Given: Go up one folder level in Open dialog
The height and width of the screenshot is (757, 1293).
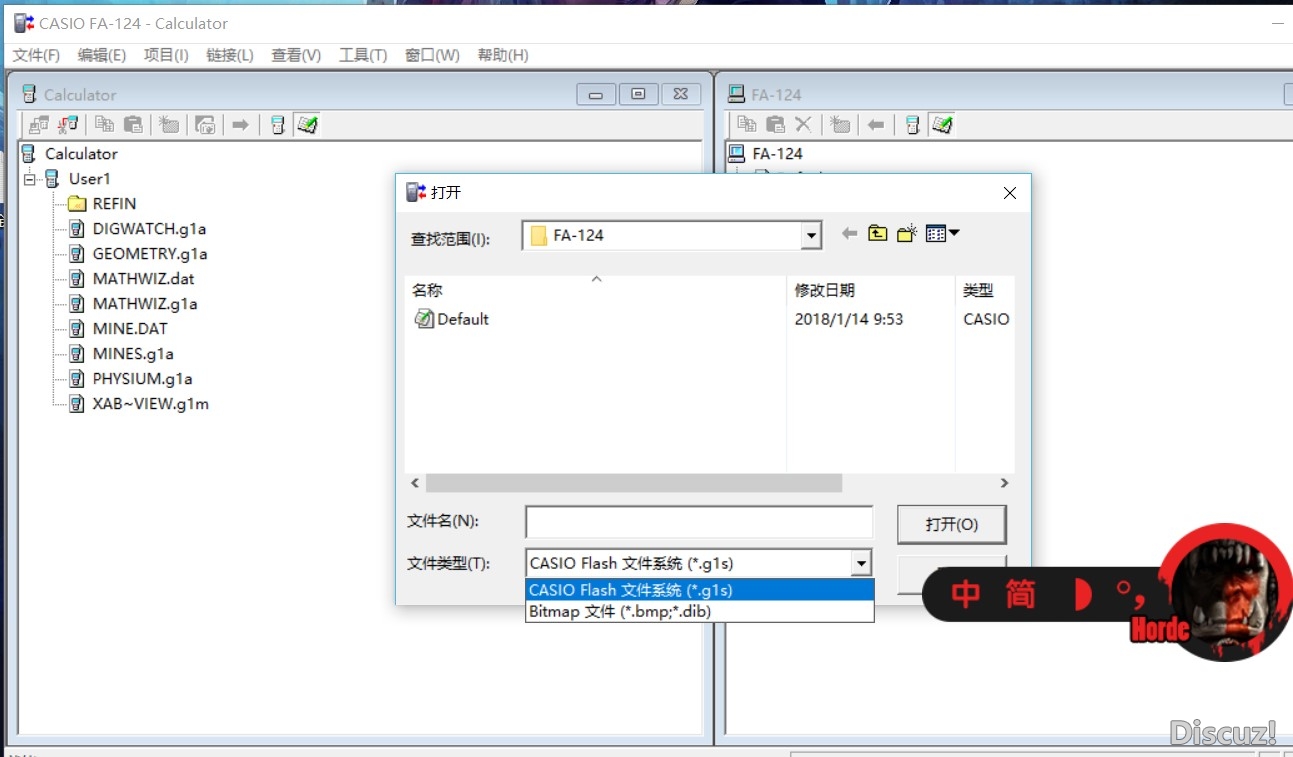Looking at the screenshot, I should (877, 233).
